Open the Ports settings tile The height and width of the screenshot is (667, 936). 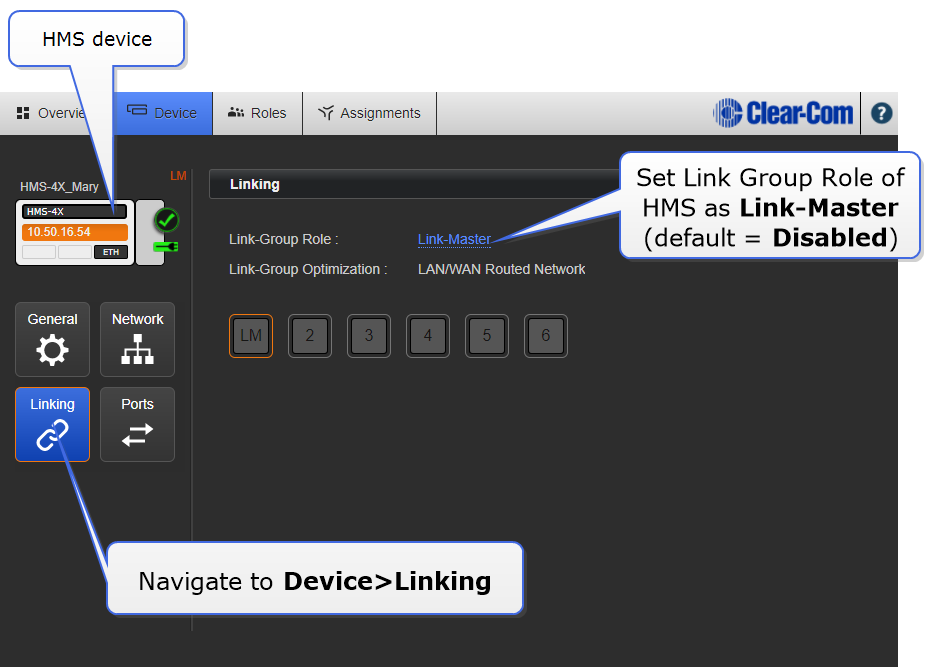[137, 424]
